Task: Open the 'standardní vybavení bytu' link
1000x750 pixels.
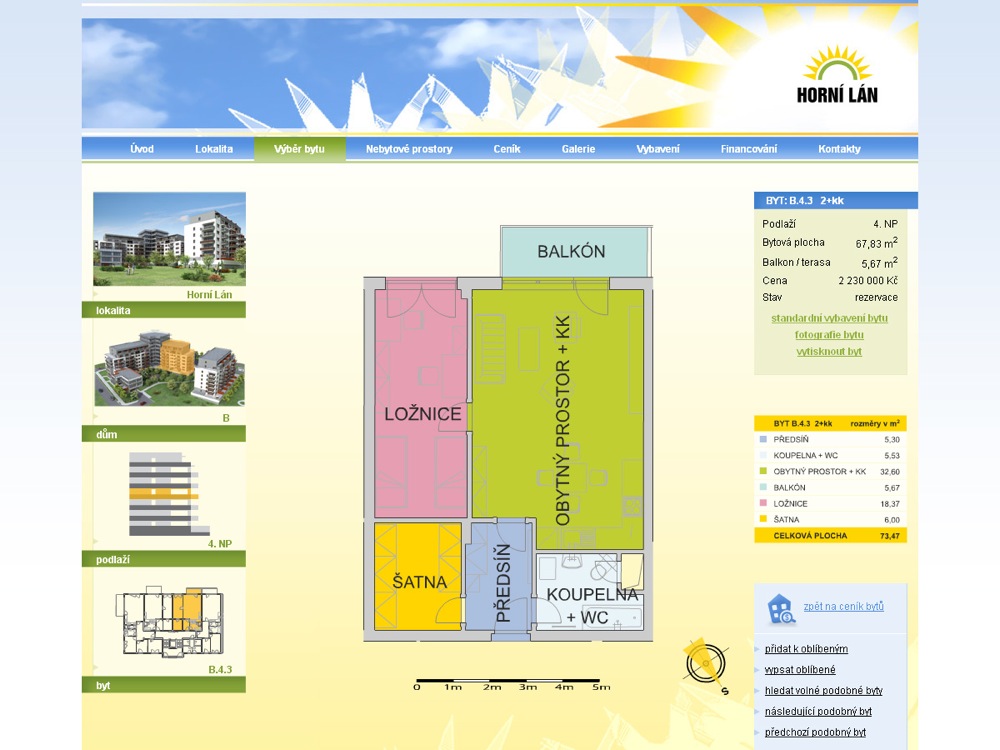Action: point(829,318)
